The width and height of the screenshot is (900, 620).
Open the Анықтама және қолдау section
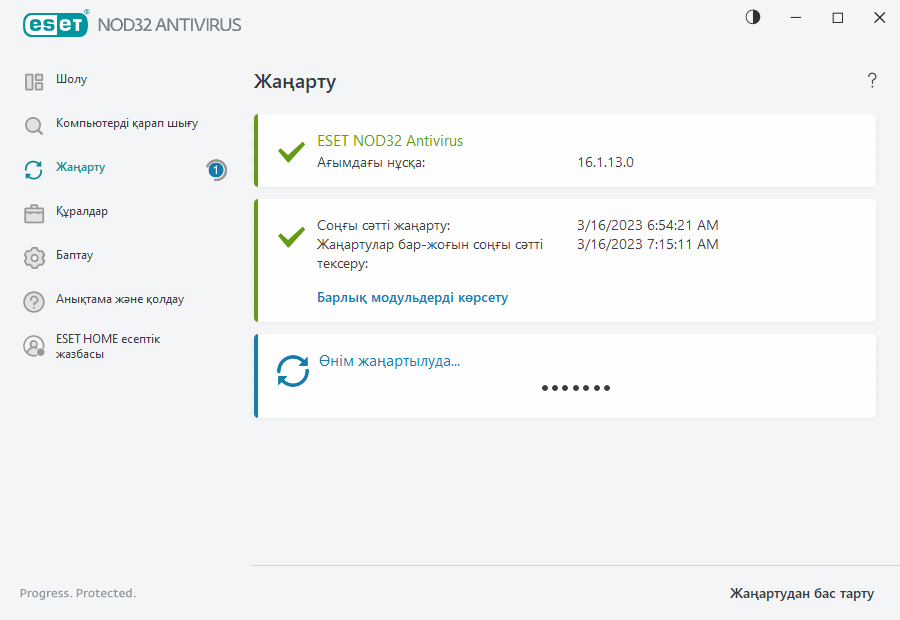(119, 299)
